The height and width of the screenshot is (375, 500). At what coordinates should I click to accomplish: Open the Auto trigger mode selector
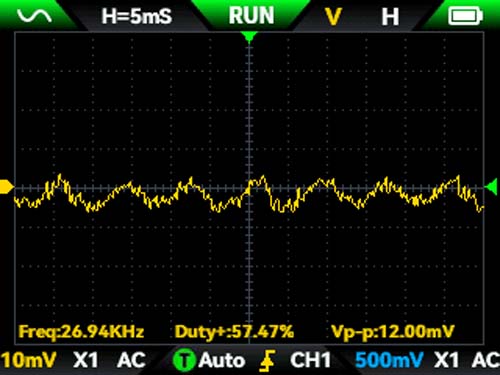point(222,360)
